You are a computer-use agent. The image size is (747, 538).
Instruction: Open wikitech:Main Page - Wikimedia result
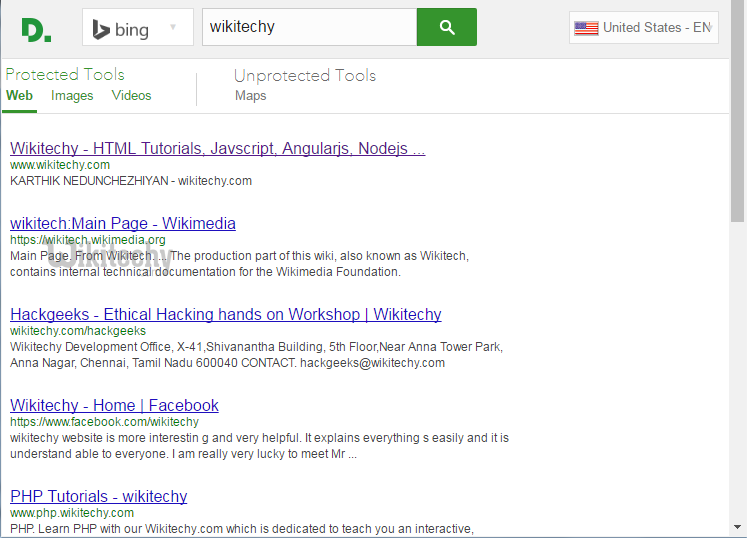[x=123, y=223]
